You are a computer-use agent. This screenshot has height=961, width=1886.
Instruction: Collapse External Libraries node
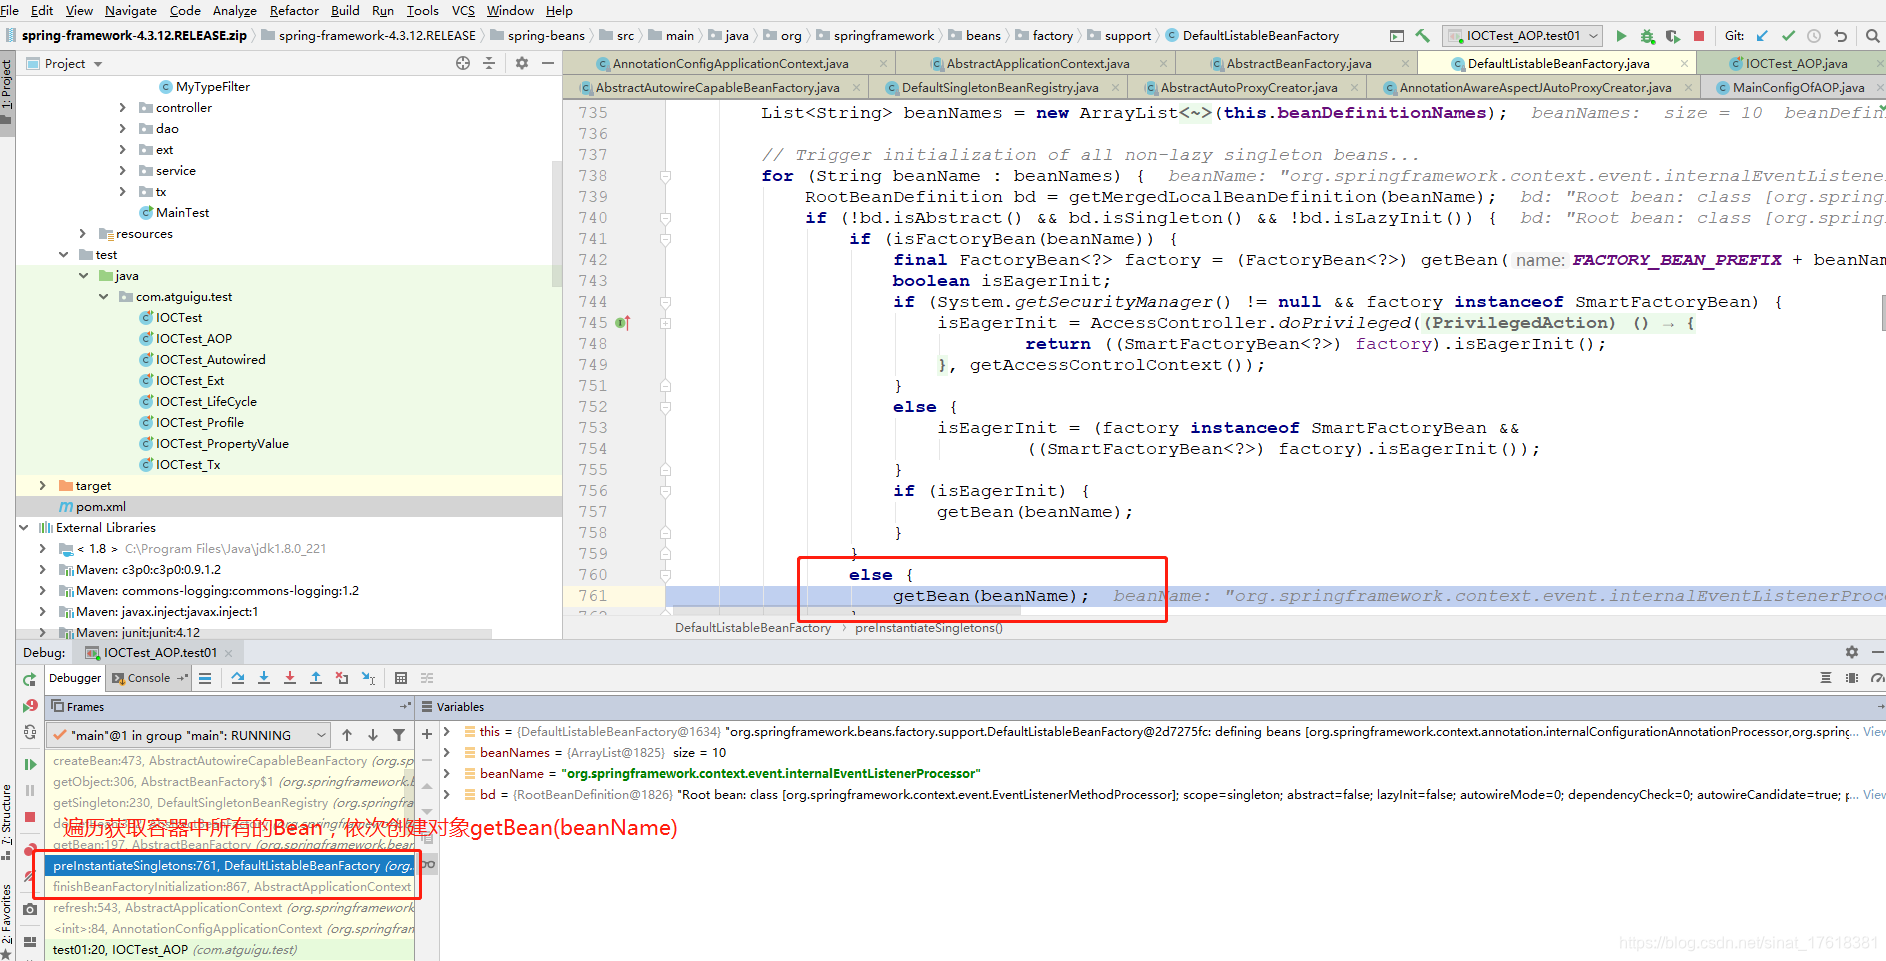23,528
